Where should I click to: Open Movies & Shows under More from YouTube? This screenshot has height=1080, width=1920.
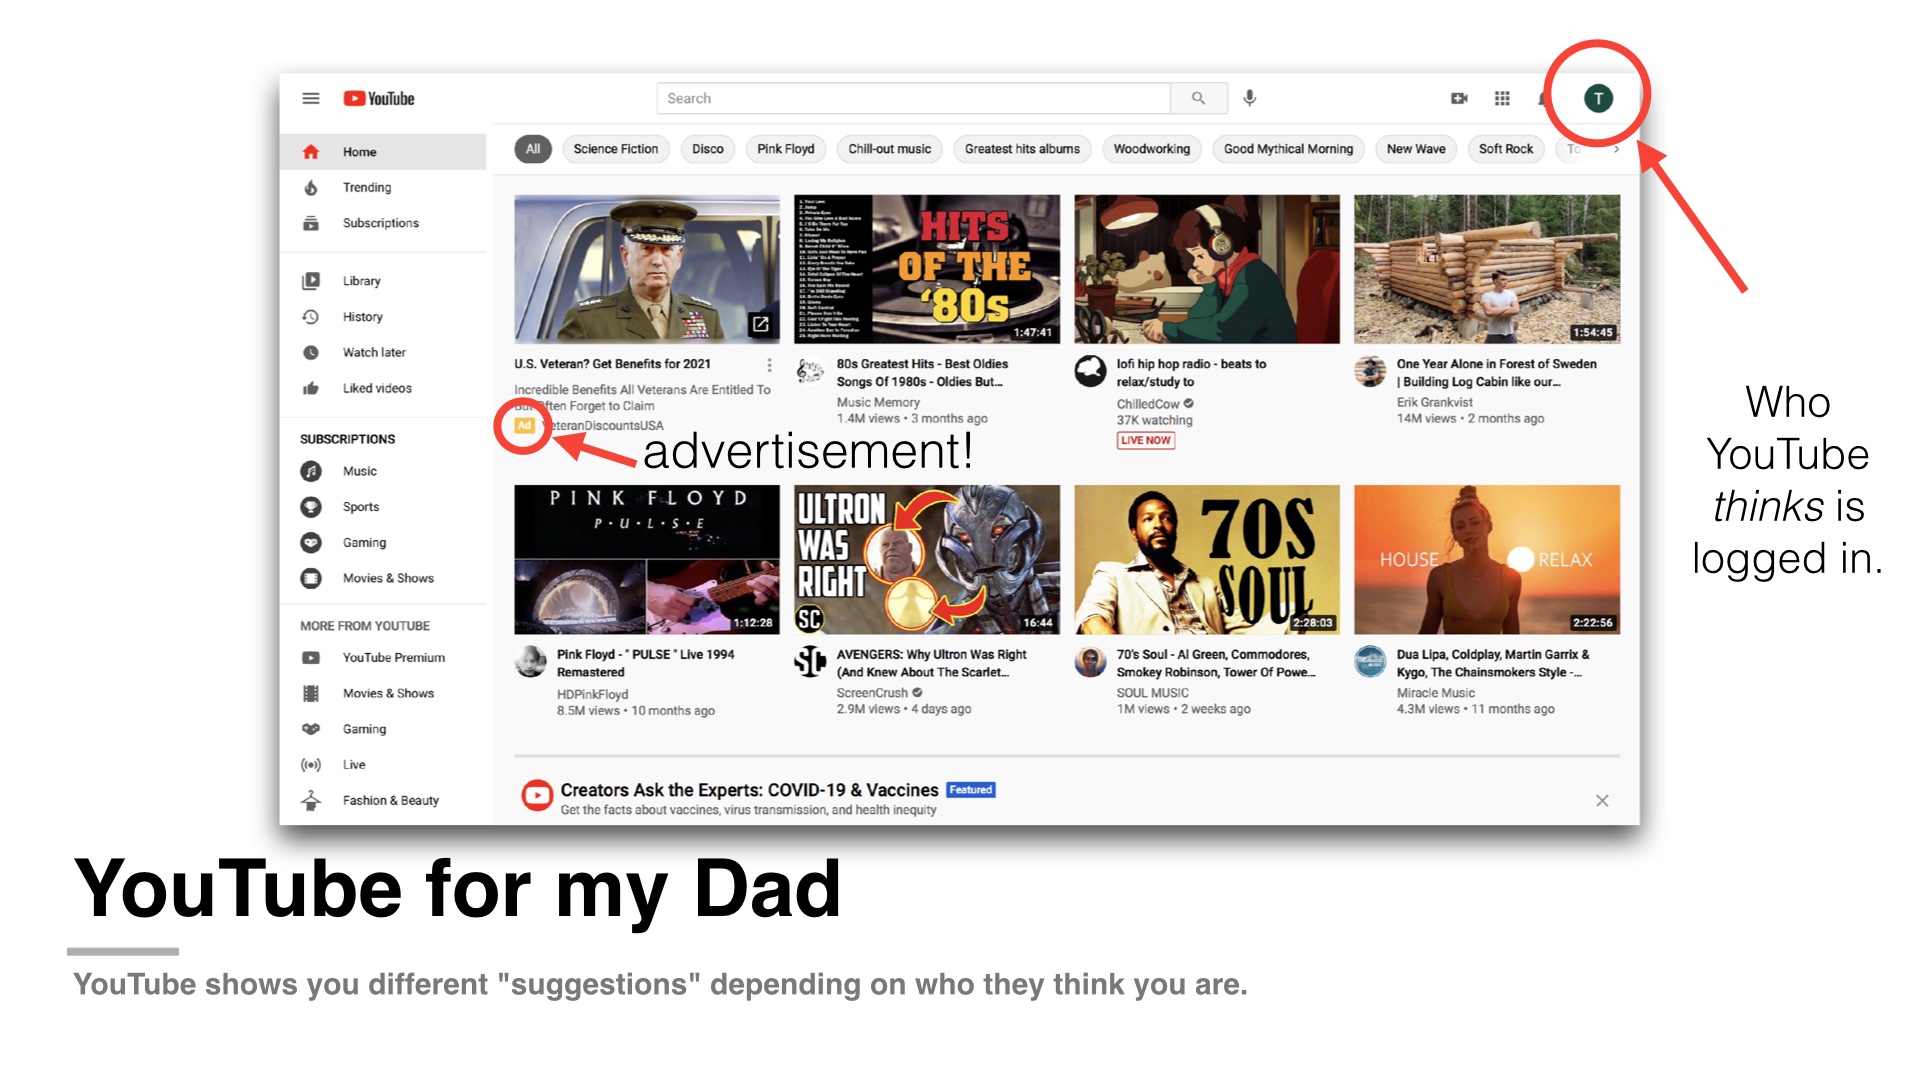point(384,693)
